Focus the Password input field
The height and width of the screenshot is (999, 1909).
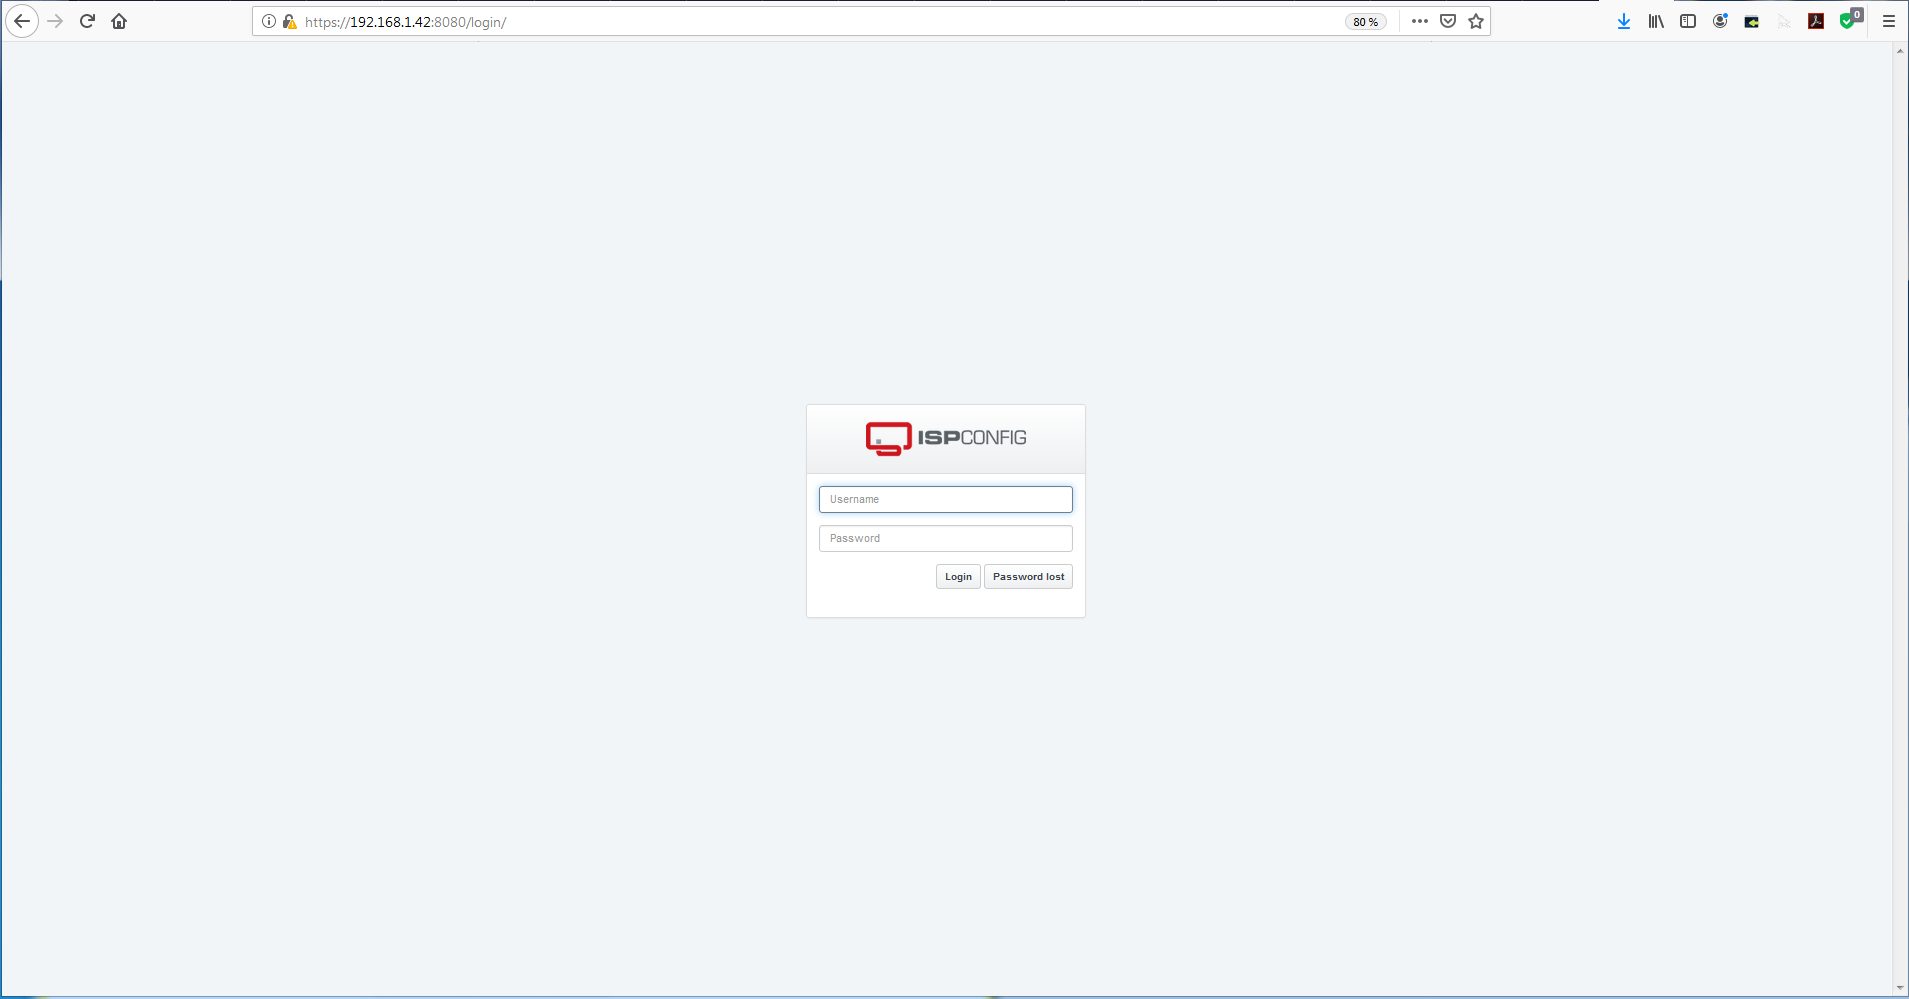click(946, 538)
